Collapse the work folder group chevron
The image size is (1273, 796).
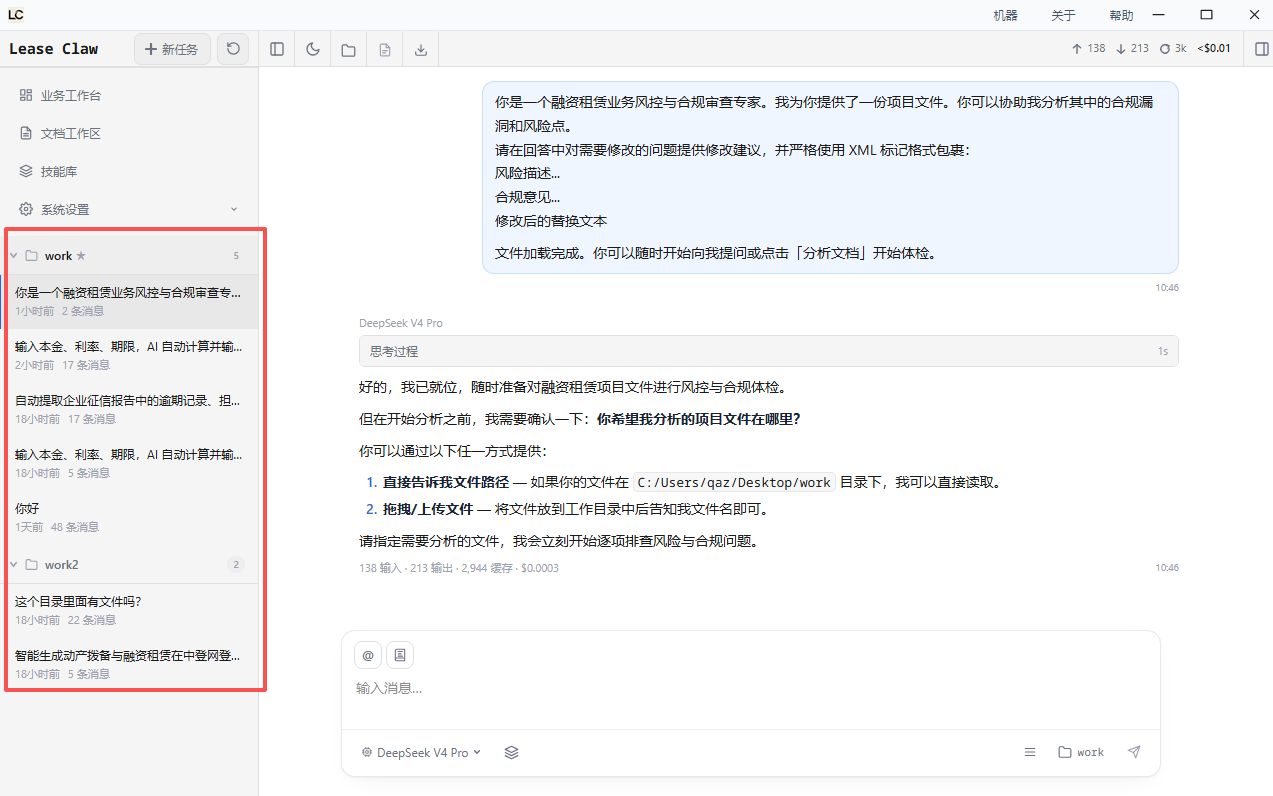tap(14, 256)
